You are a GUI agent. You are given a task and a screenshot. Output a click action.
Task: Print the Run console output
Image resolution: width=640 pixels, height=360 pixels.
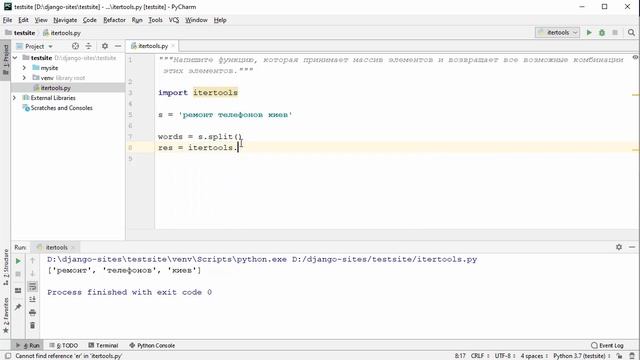click(33, 312)
